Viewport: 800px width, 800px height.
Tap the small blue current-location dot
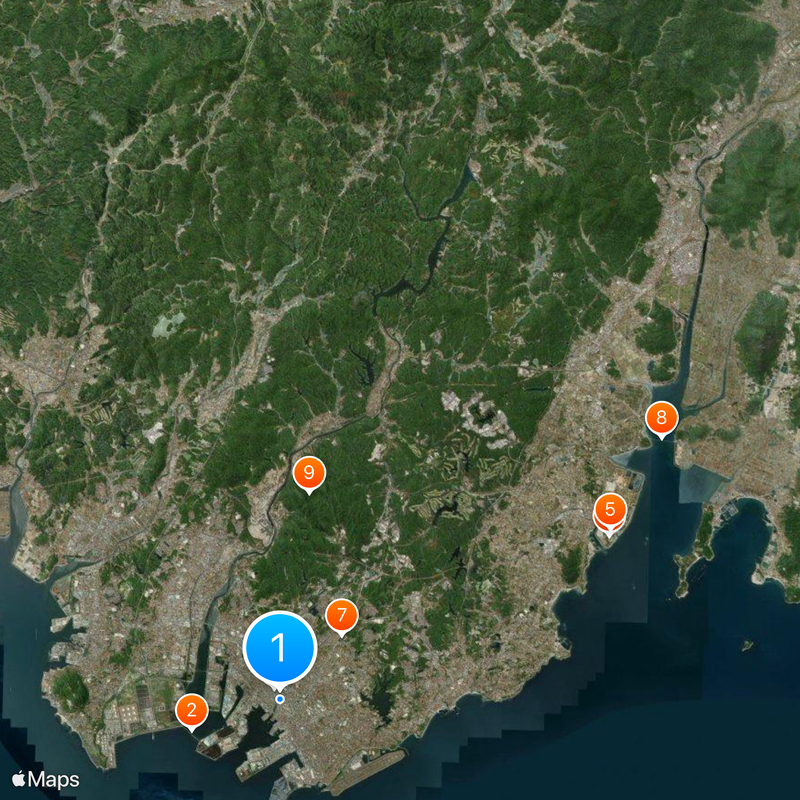280,699
